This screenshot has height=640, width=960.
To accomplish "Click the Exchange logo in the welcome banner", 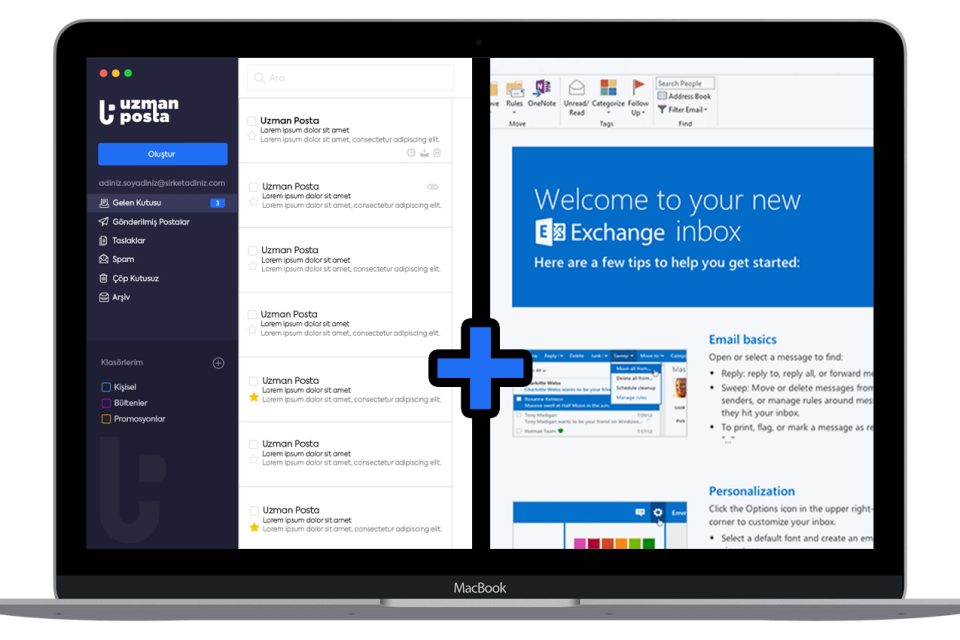I will 600,233.
